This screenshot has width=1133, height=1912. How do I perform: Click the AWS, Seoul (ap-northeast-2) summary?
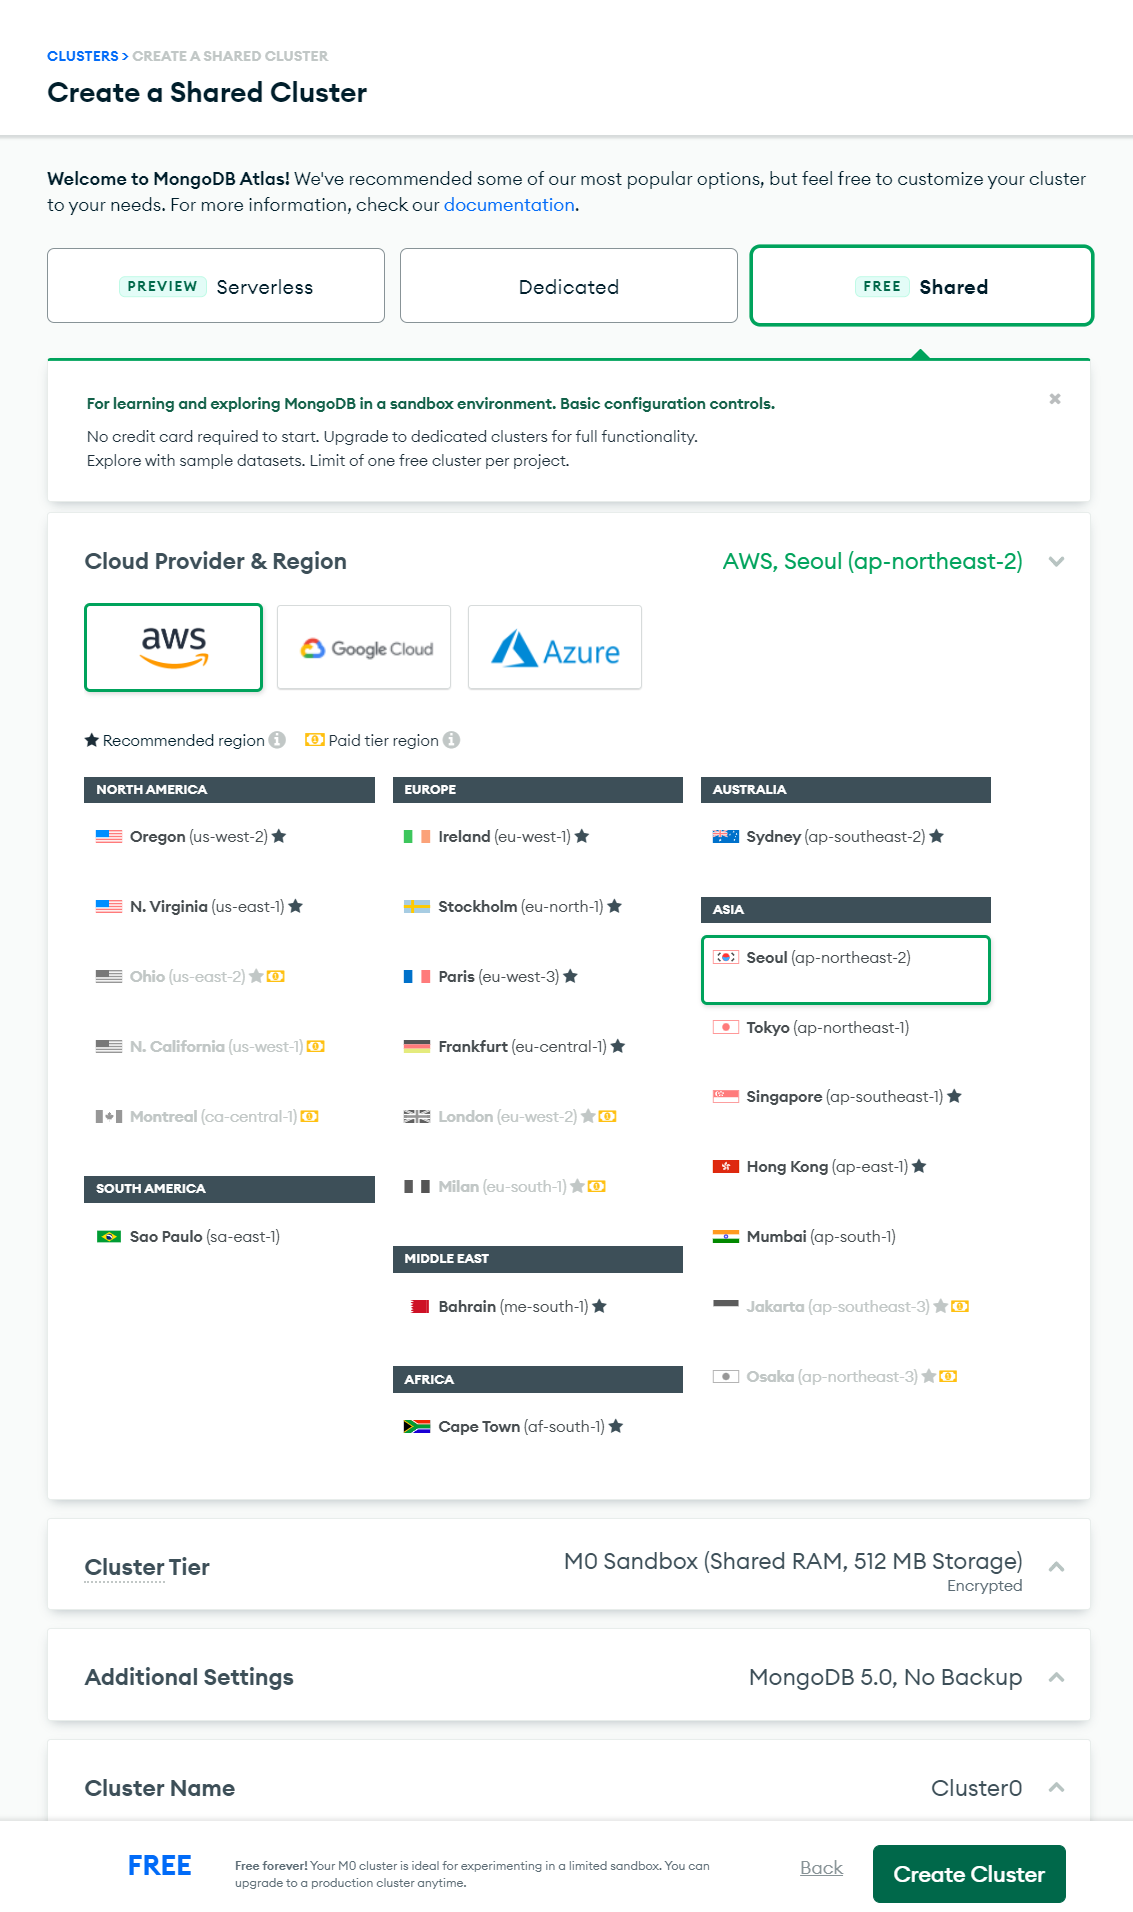872,562
